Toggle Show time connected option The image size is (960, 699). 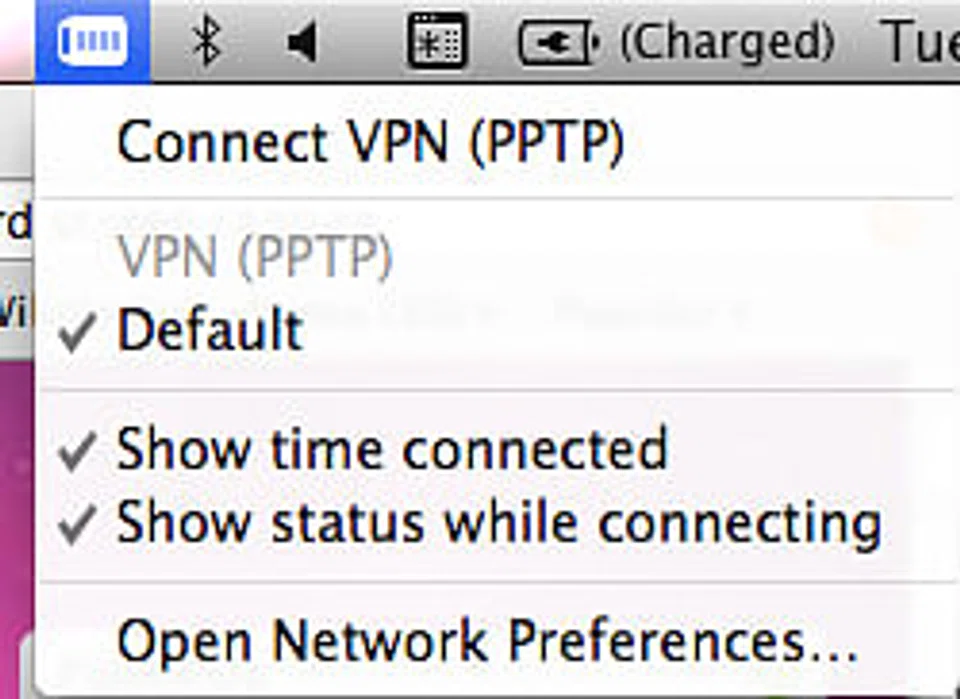pos(392,450)
